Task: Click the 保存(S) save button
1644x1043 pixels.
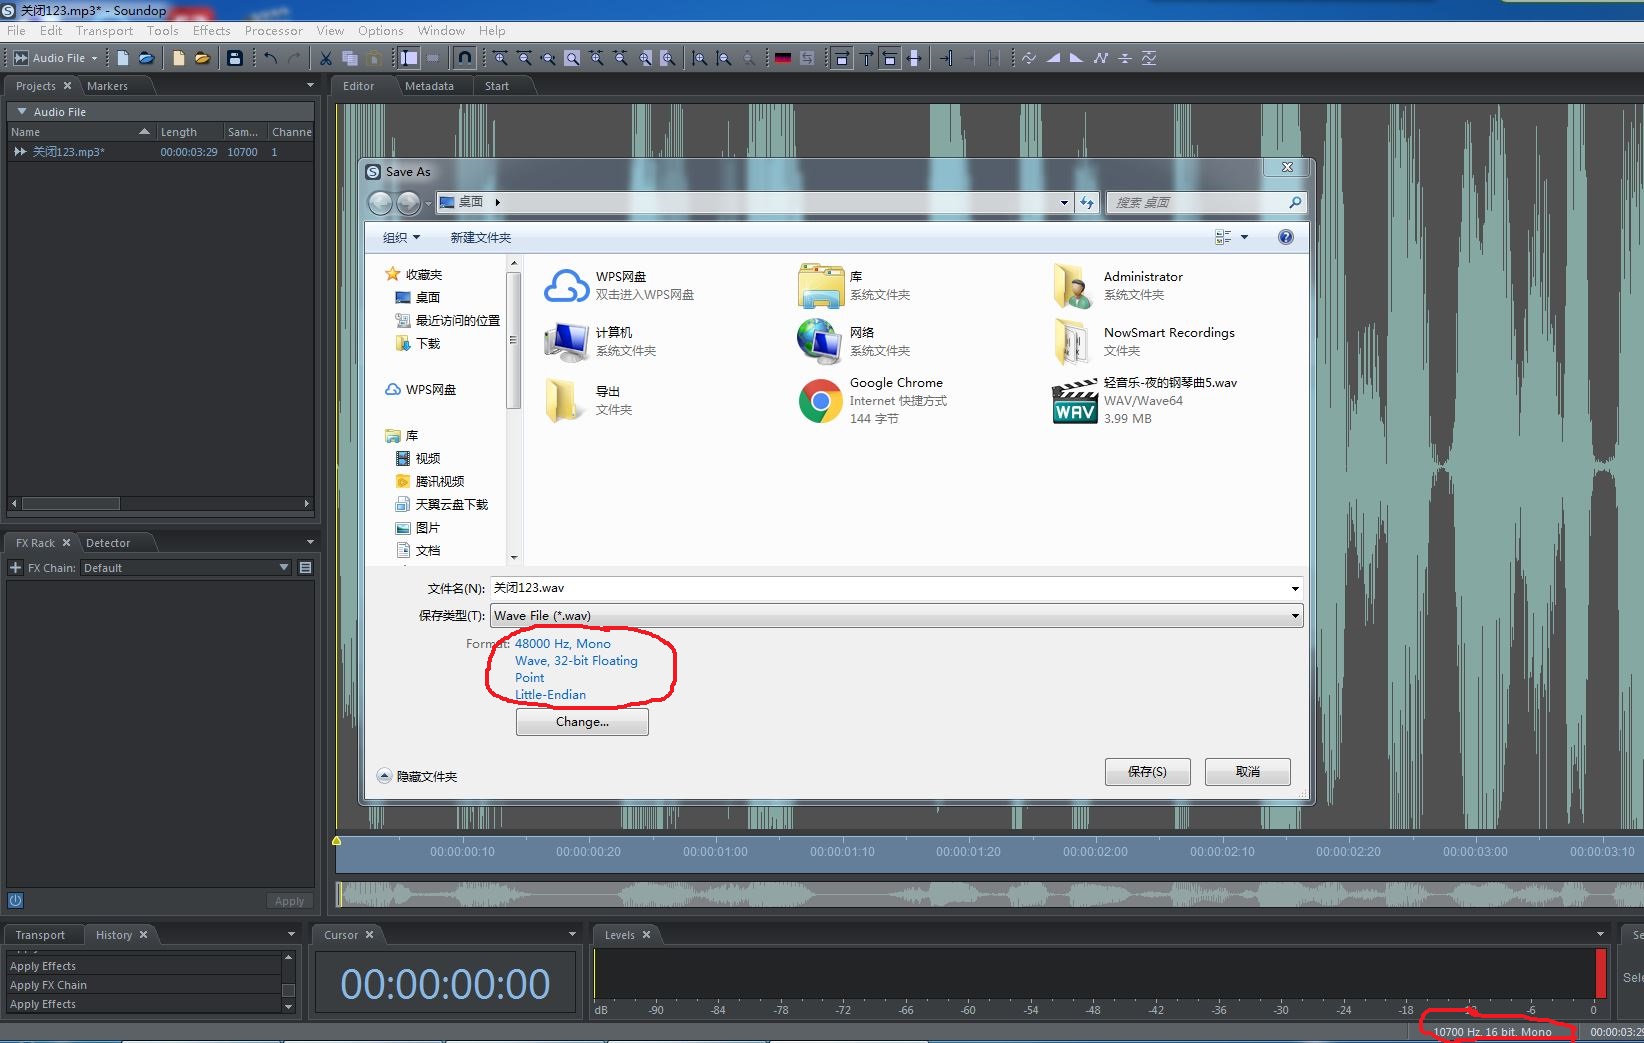Action: [1147, 772]
